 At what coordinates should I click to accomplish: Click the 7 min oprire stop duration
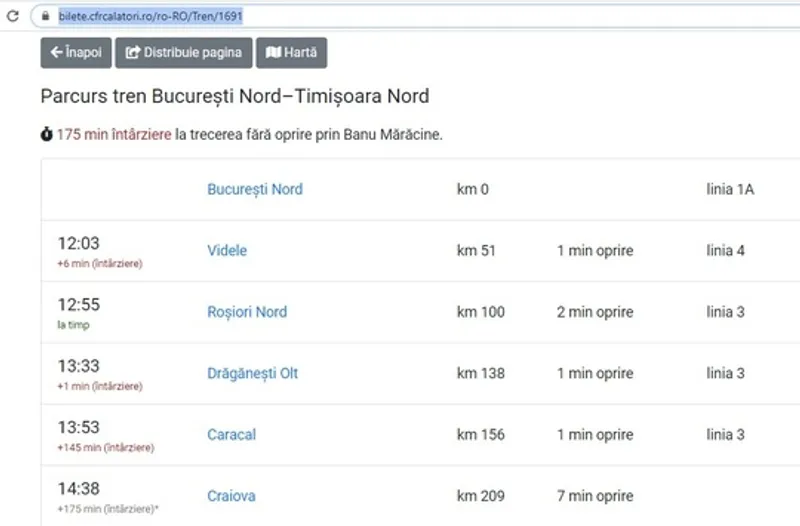coord(595,496)
